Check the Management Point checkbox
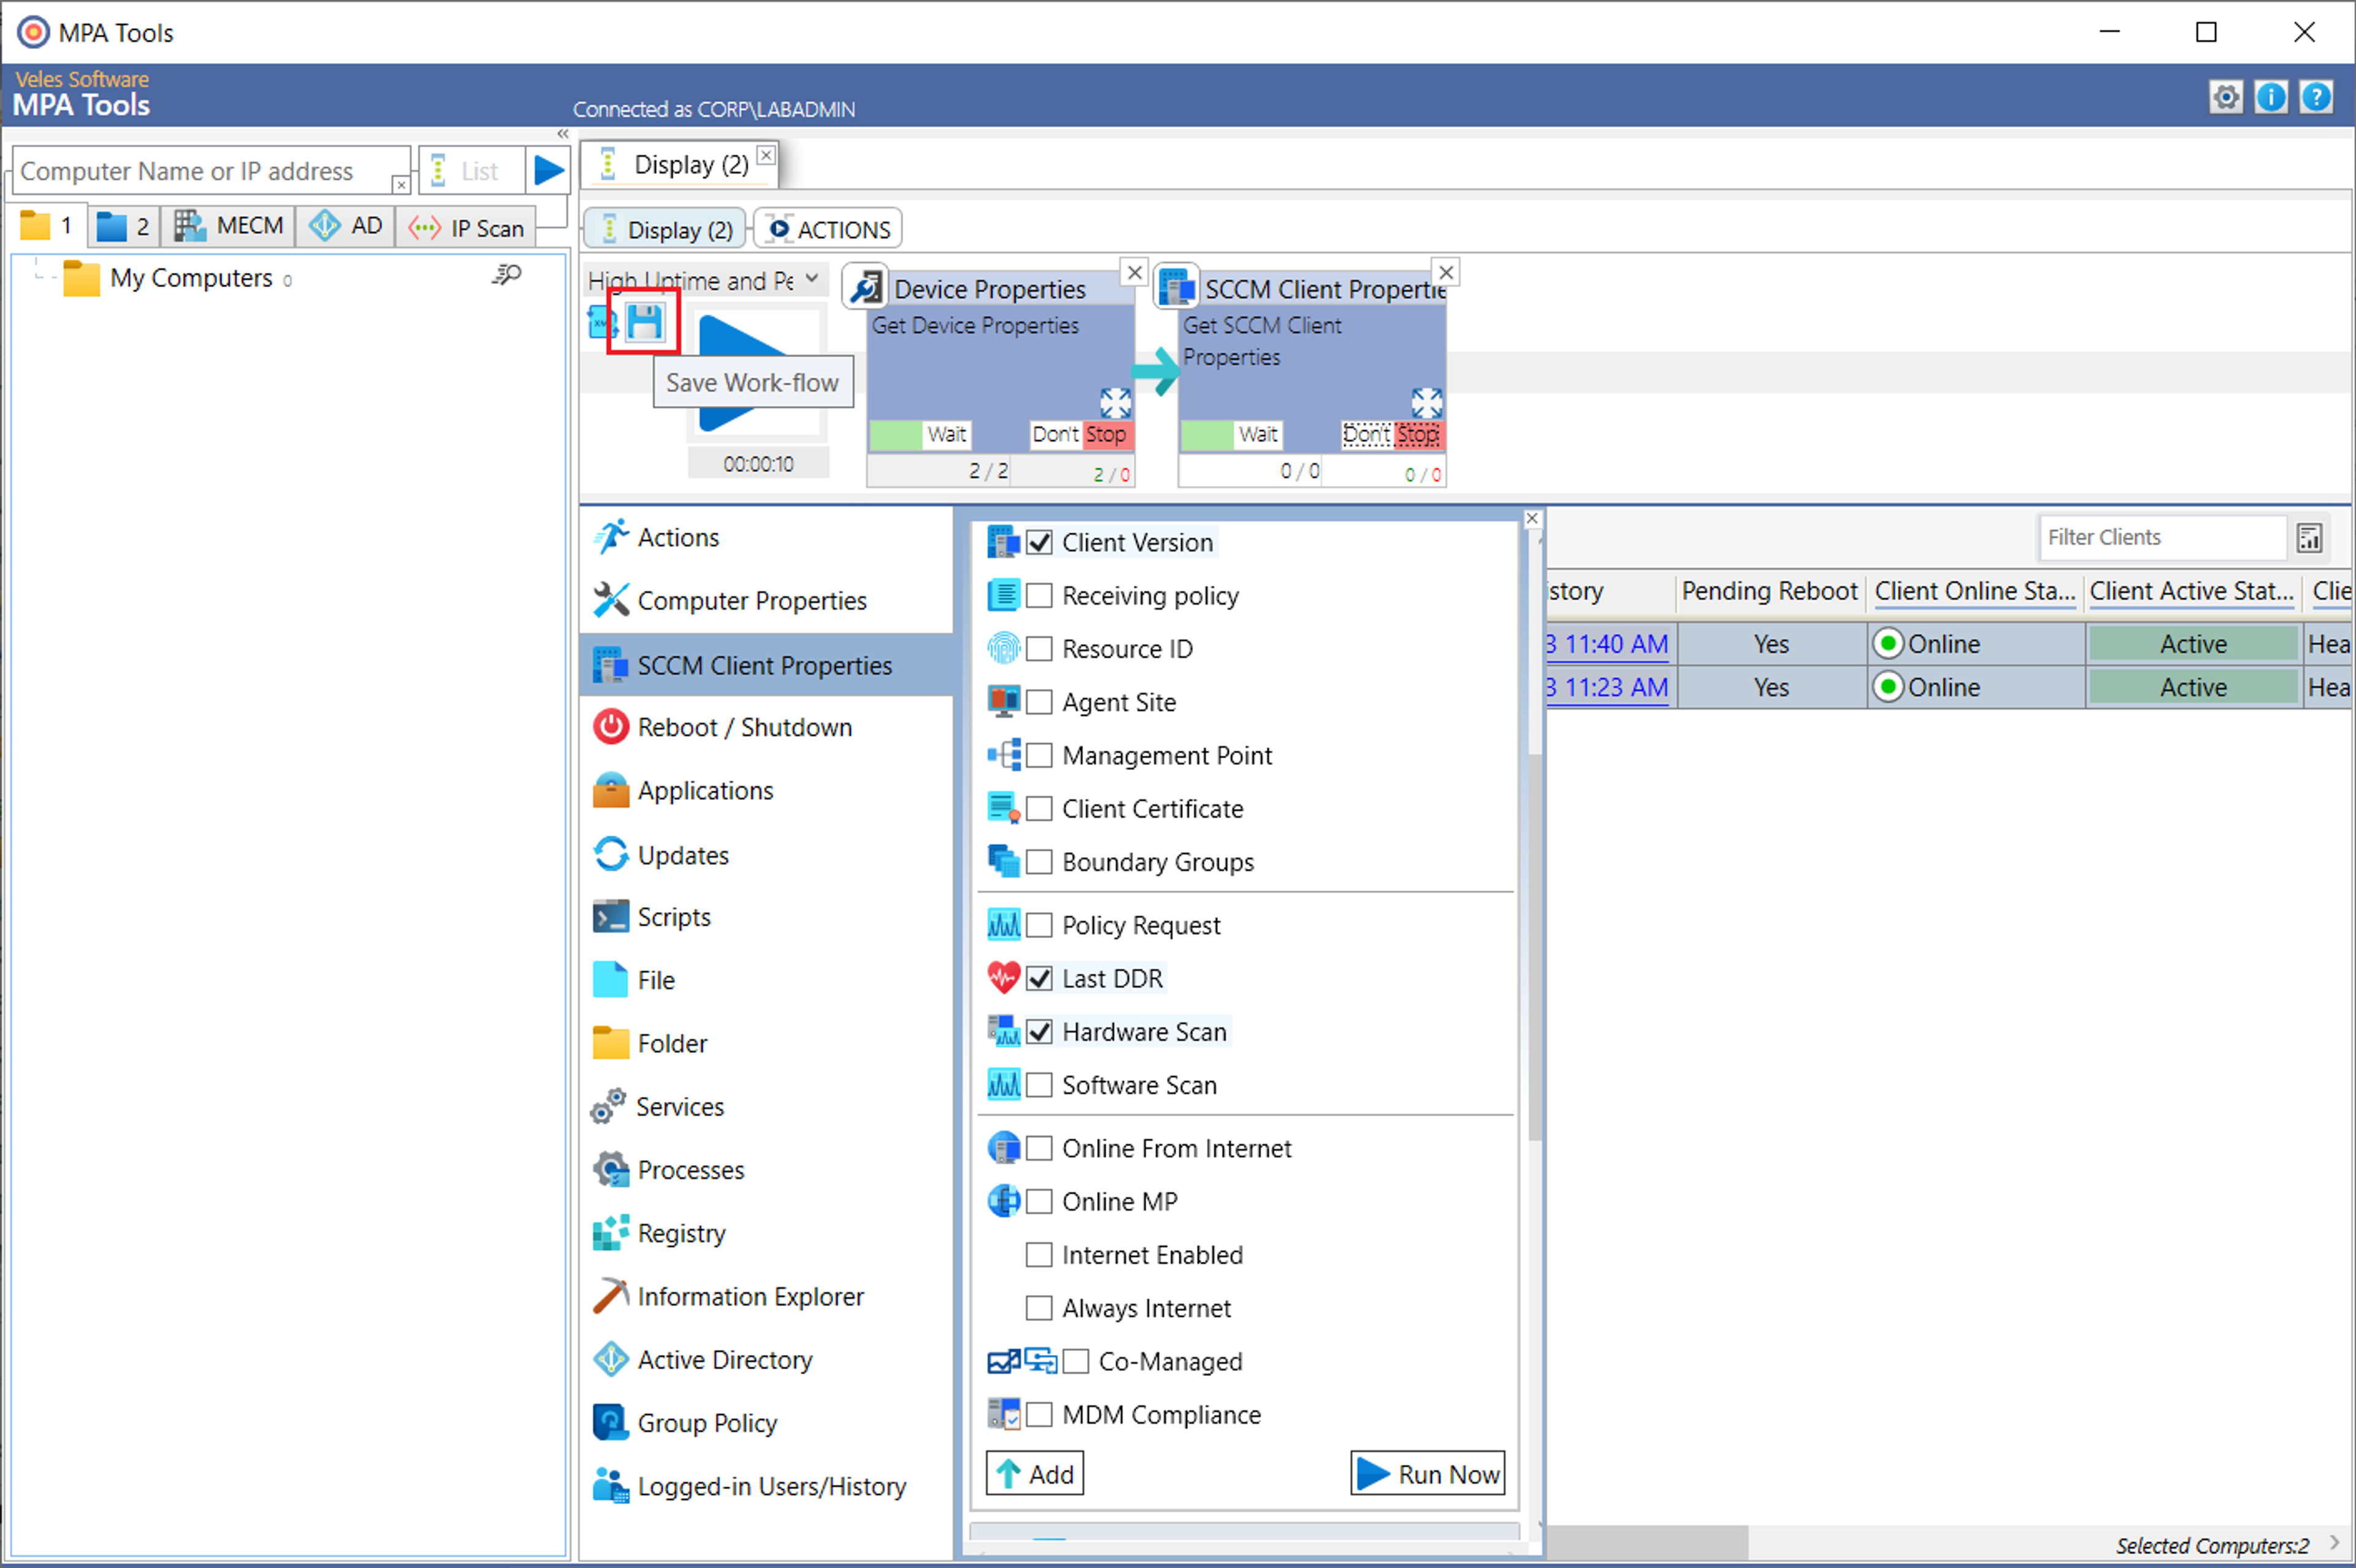2356x1568 pixels. click(x=1039, y=755)
